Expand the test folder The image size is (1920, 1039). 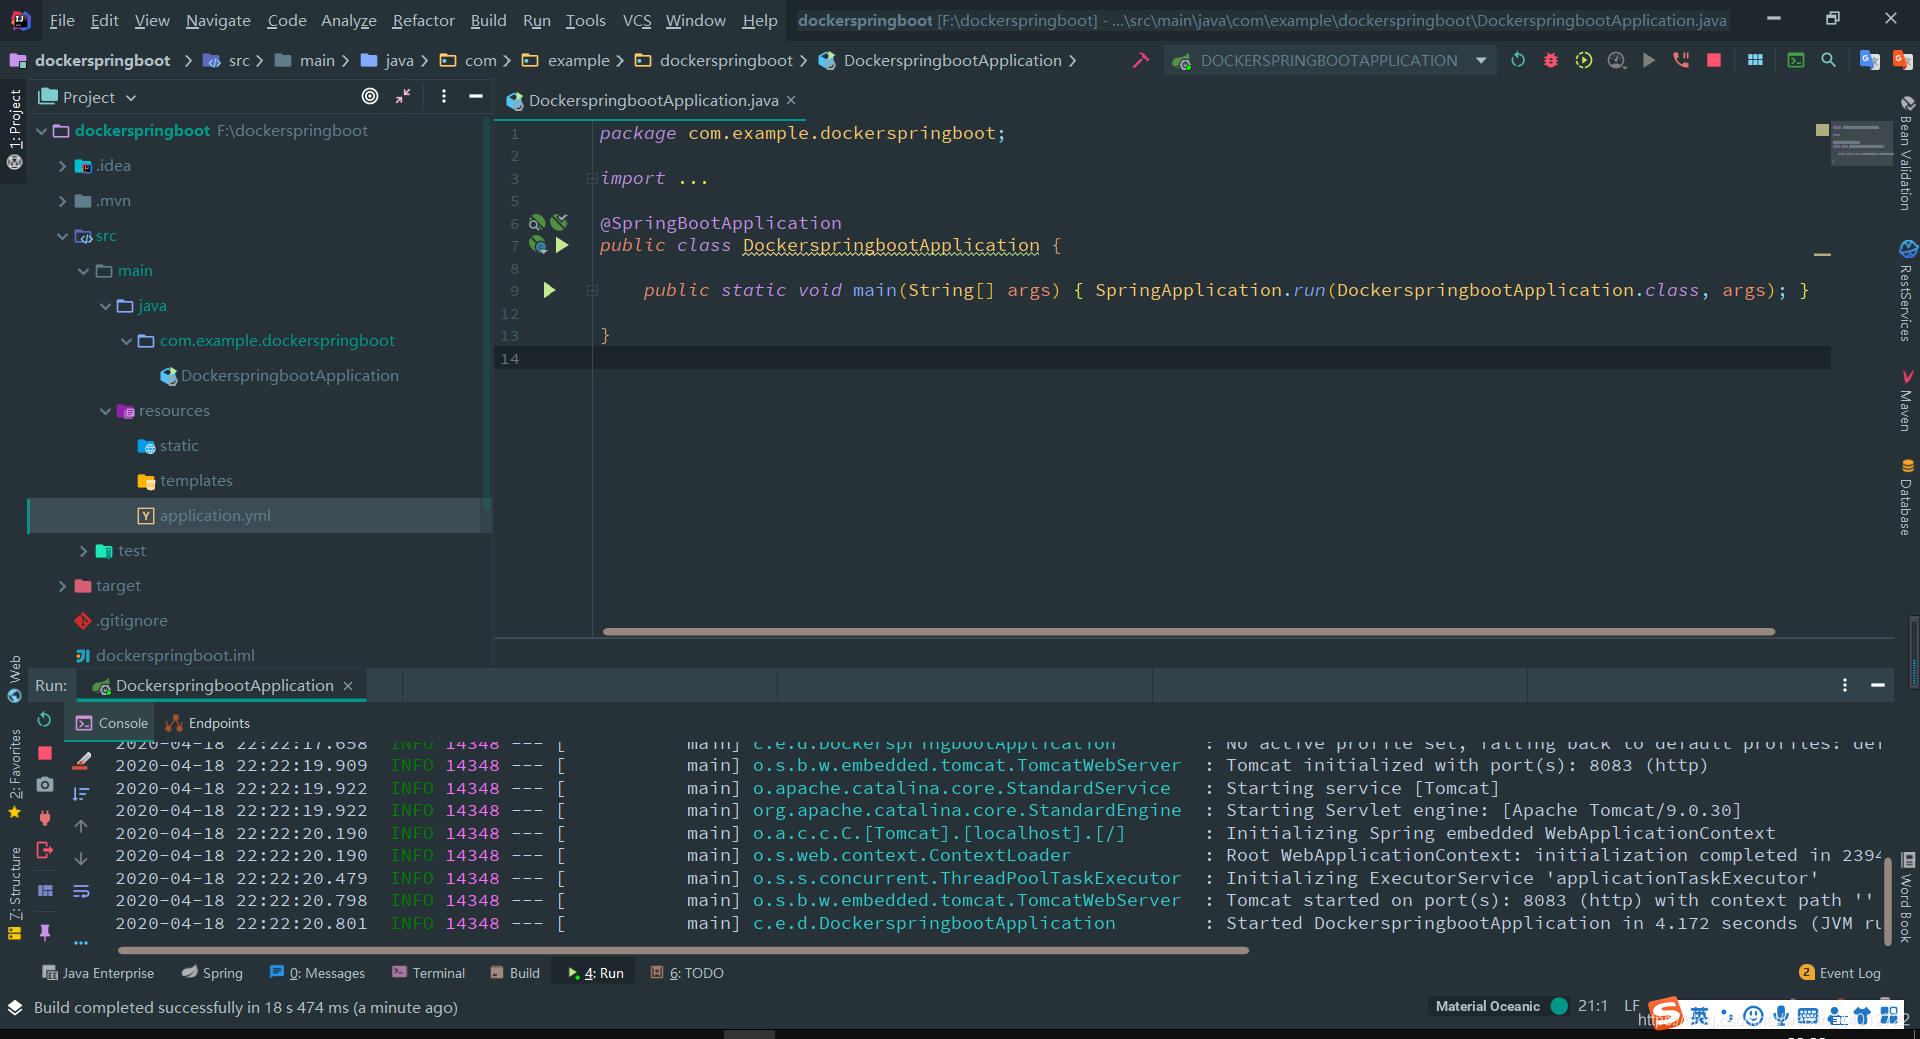coord(84,551)
